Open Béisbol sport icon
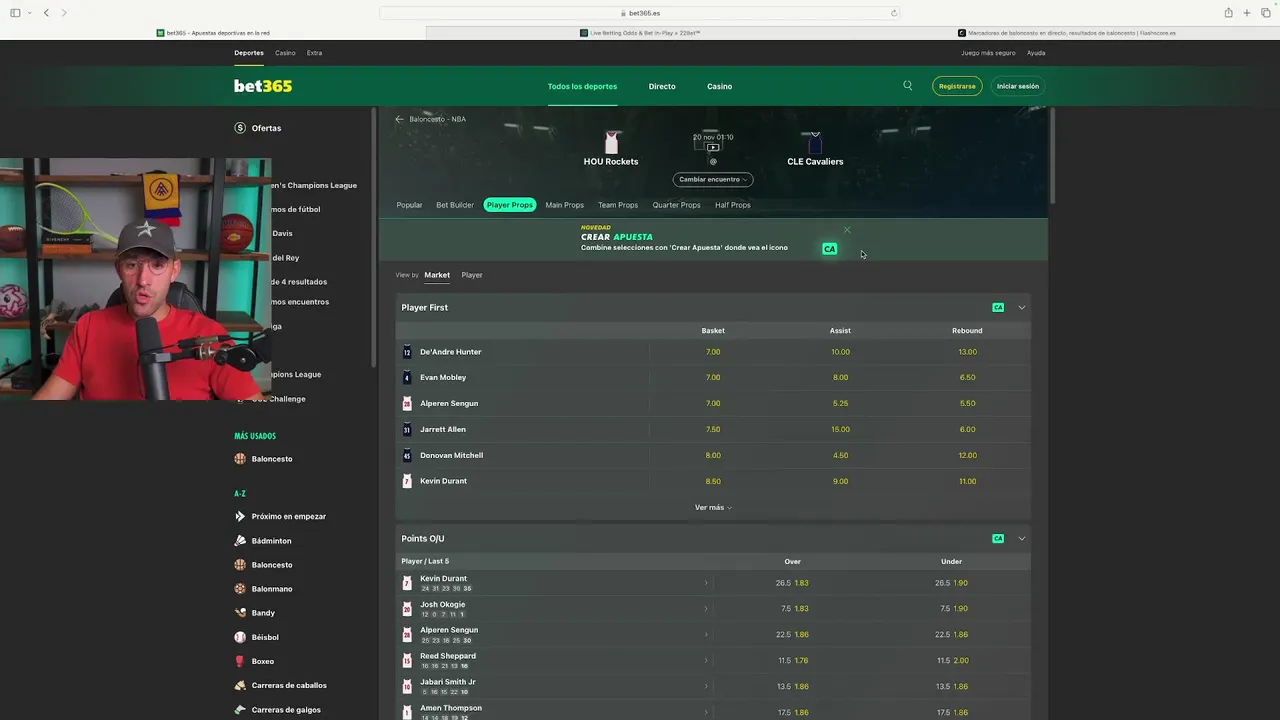This screenshot has width=1280, height=720. click(240, 637)
